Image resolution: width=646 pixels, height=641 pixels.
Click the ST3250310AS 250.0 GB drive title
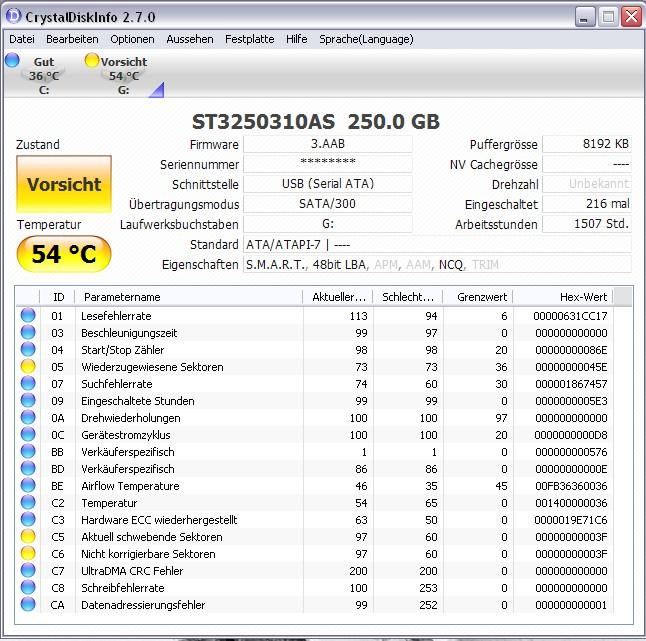316,122
